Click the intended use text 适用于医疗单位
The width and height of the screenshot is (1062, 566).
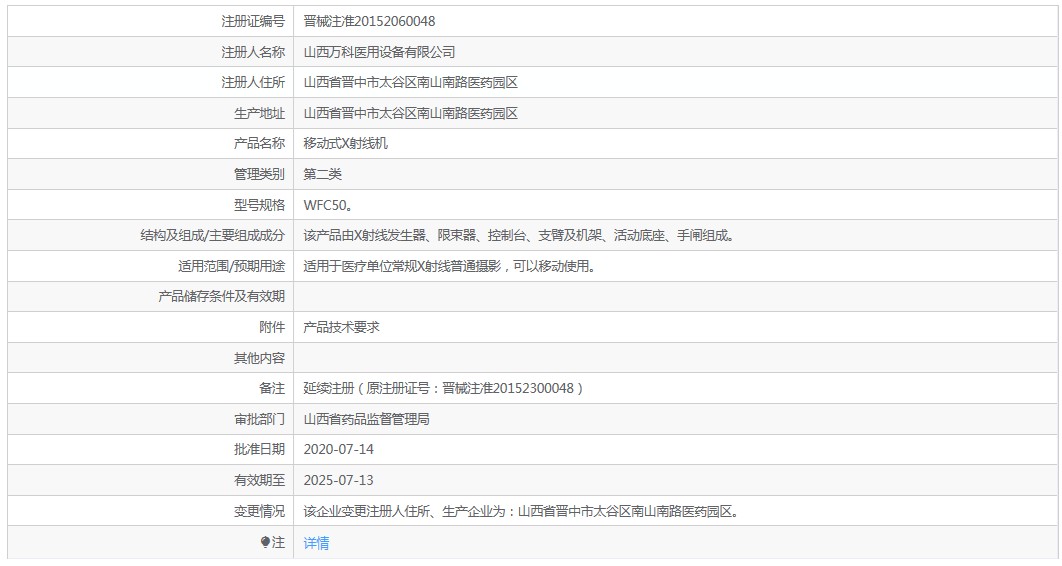pos(450,266)
